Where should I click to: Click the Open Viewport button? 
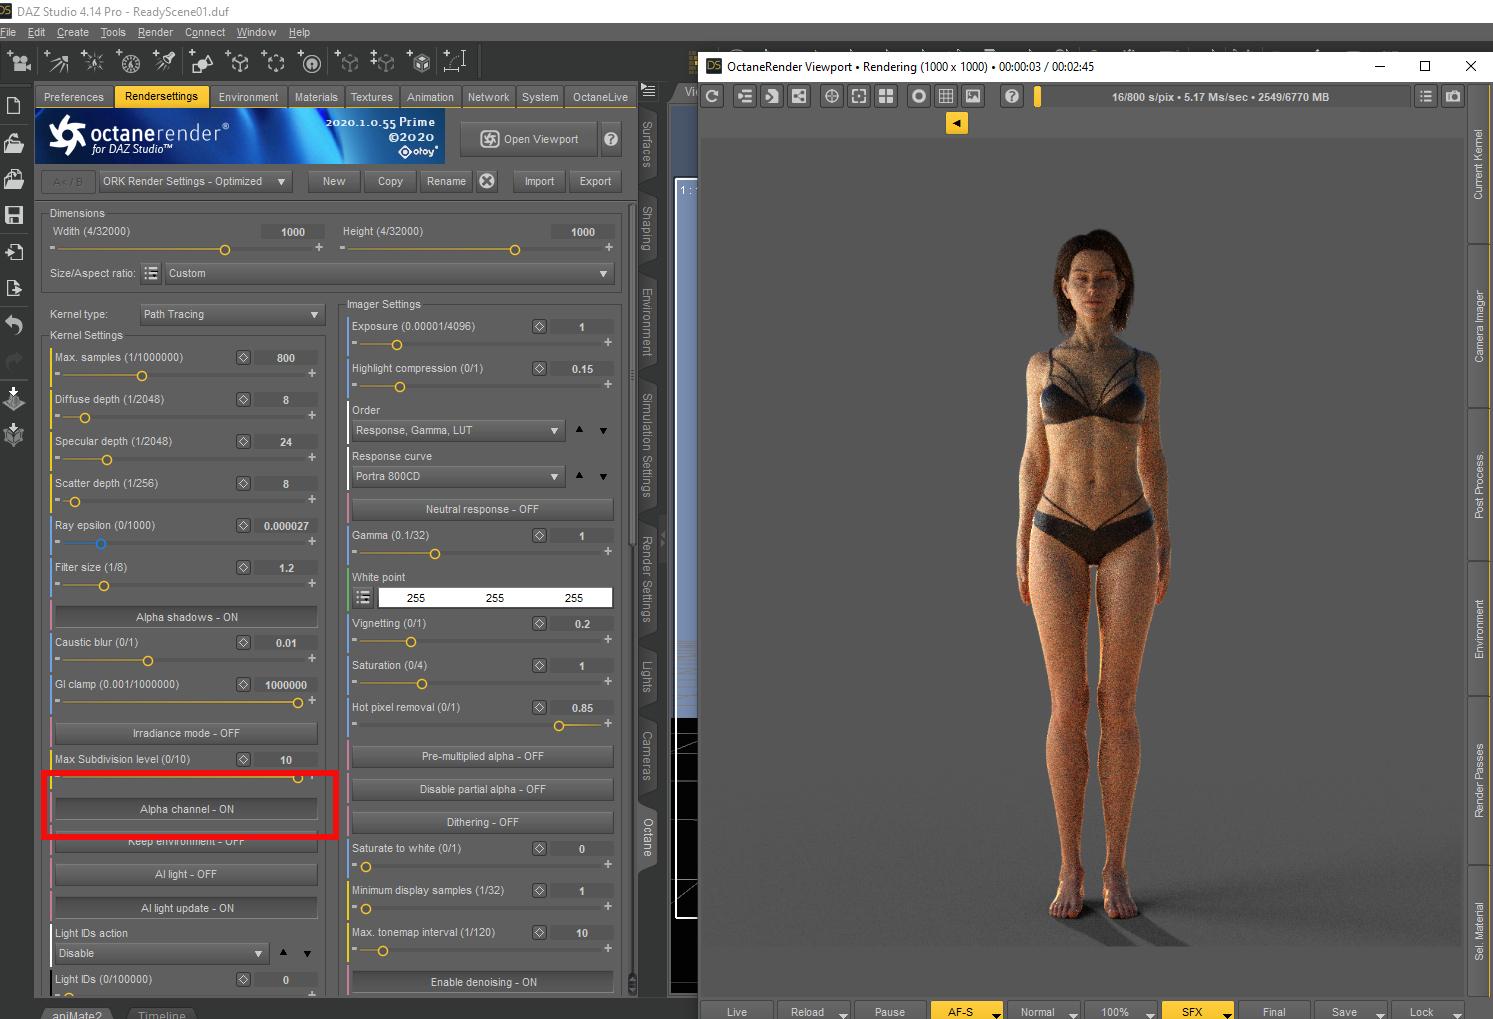[x=529, y=139]
